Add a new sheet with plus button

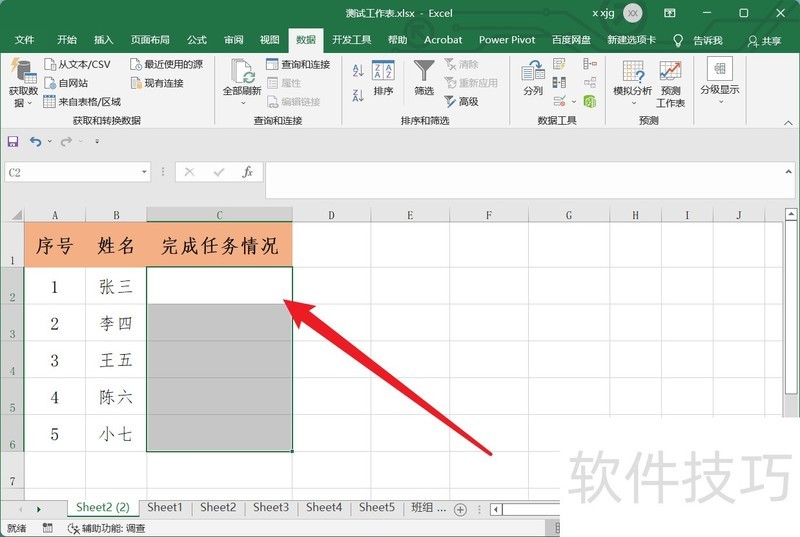[x=460, y=509]
